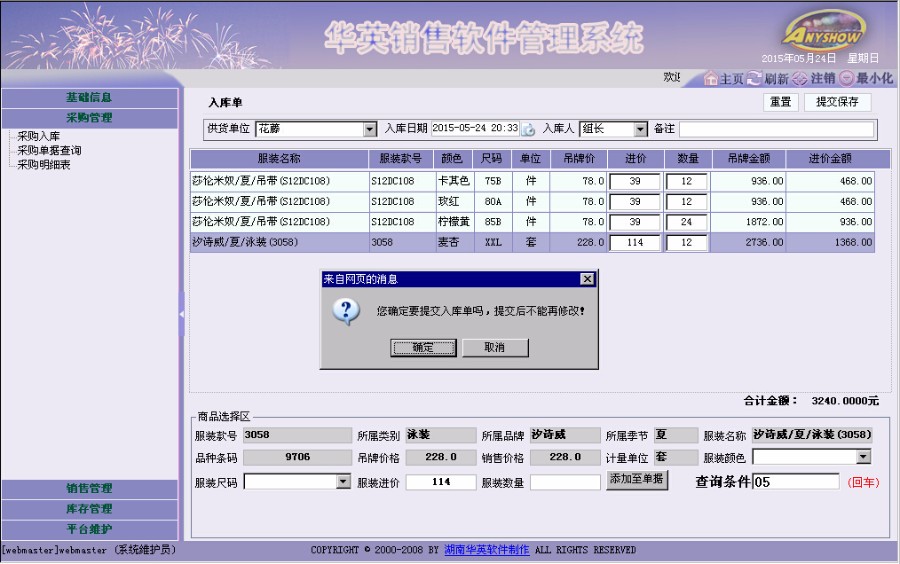Click the 查询条件 input showing 05
Image resolution: width=900 pixels, height=564 pixels.
point(796,481)
